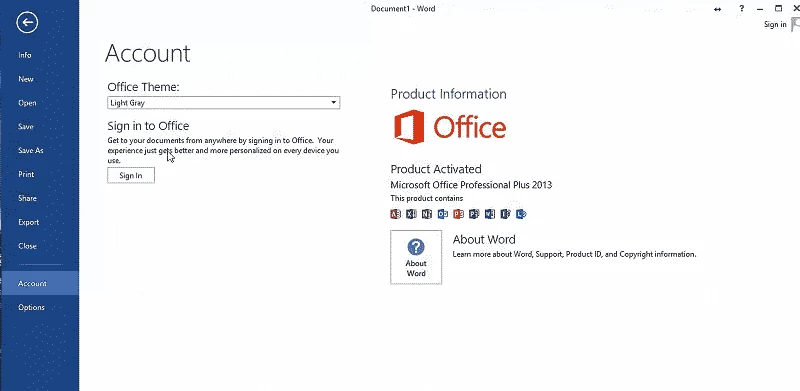This screenshot has width=800, height=391.
Task: Go to the Share page
Action: 27,198
